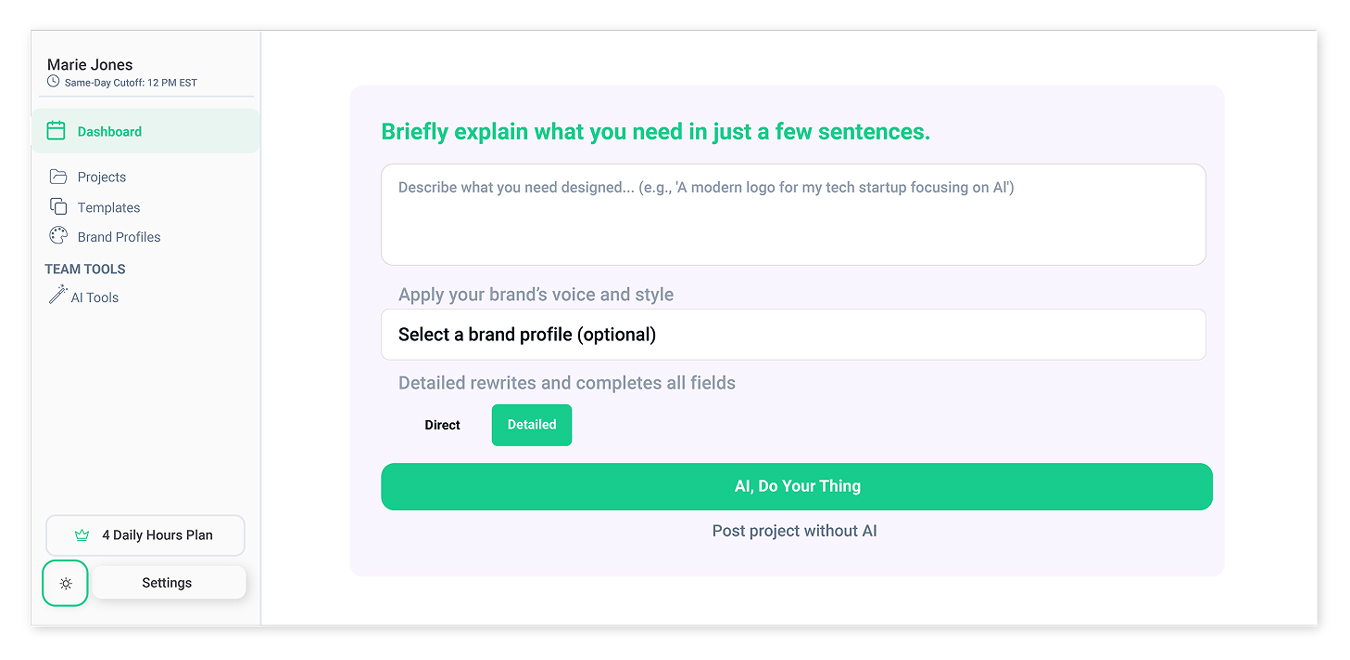Click the AI Tools magic wand icon

click(x=58, y=296)
